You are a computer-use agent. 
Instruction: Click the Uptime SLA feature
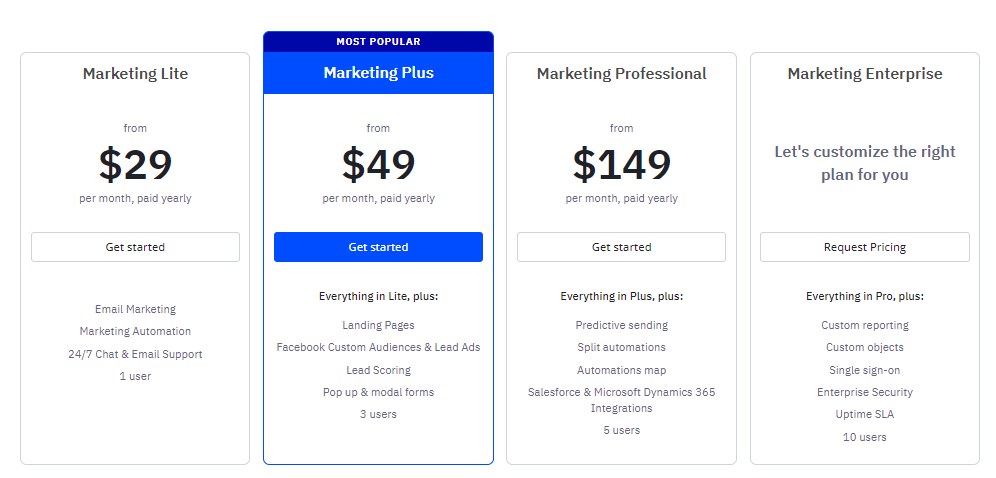[865, 414]
